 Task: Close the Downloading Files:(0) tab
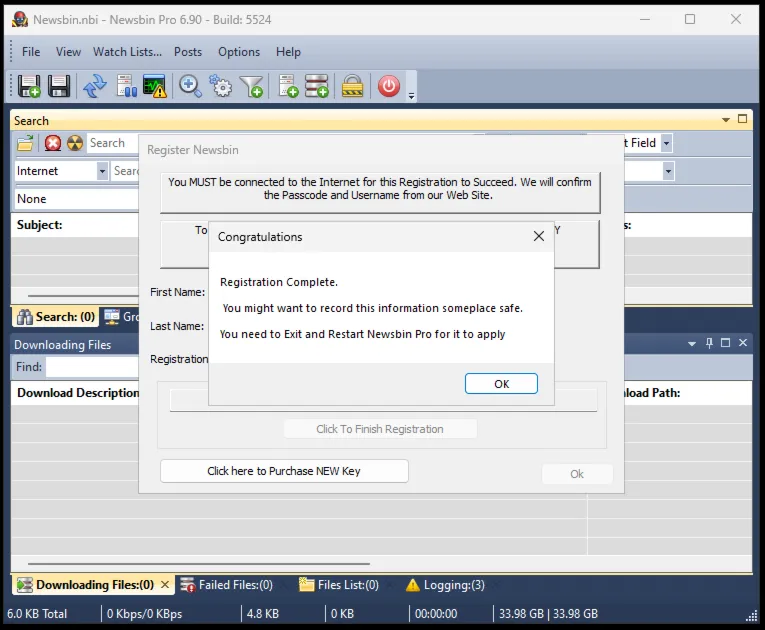(x=165, y=584)
